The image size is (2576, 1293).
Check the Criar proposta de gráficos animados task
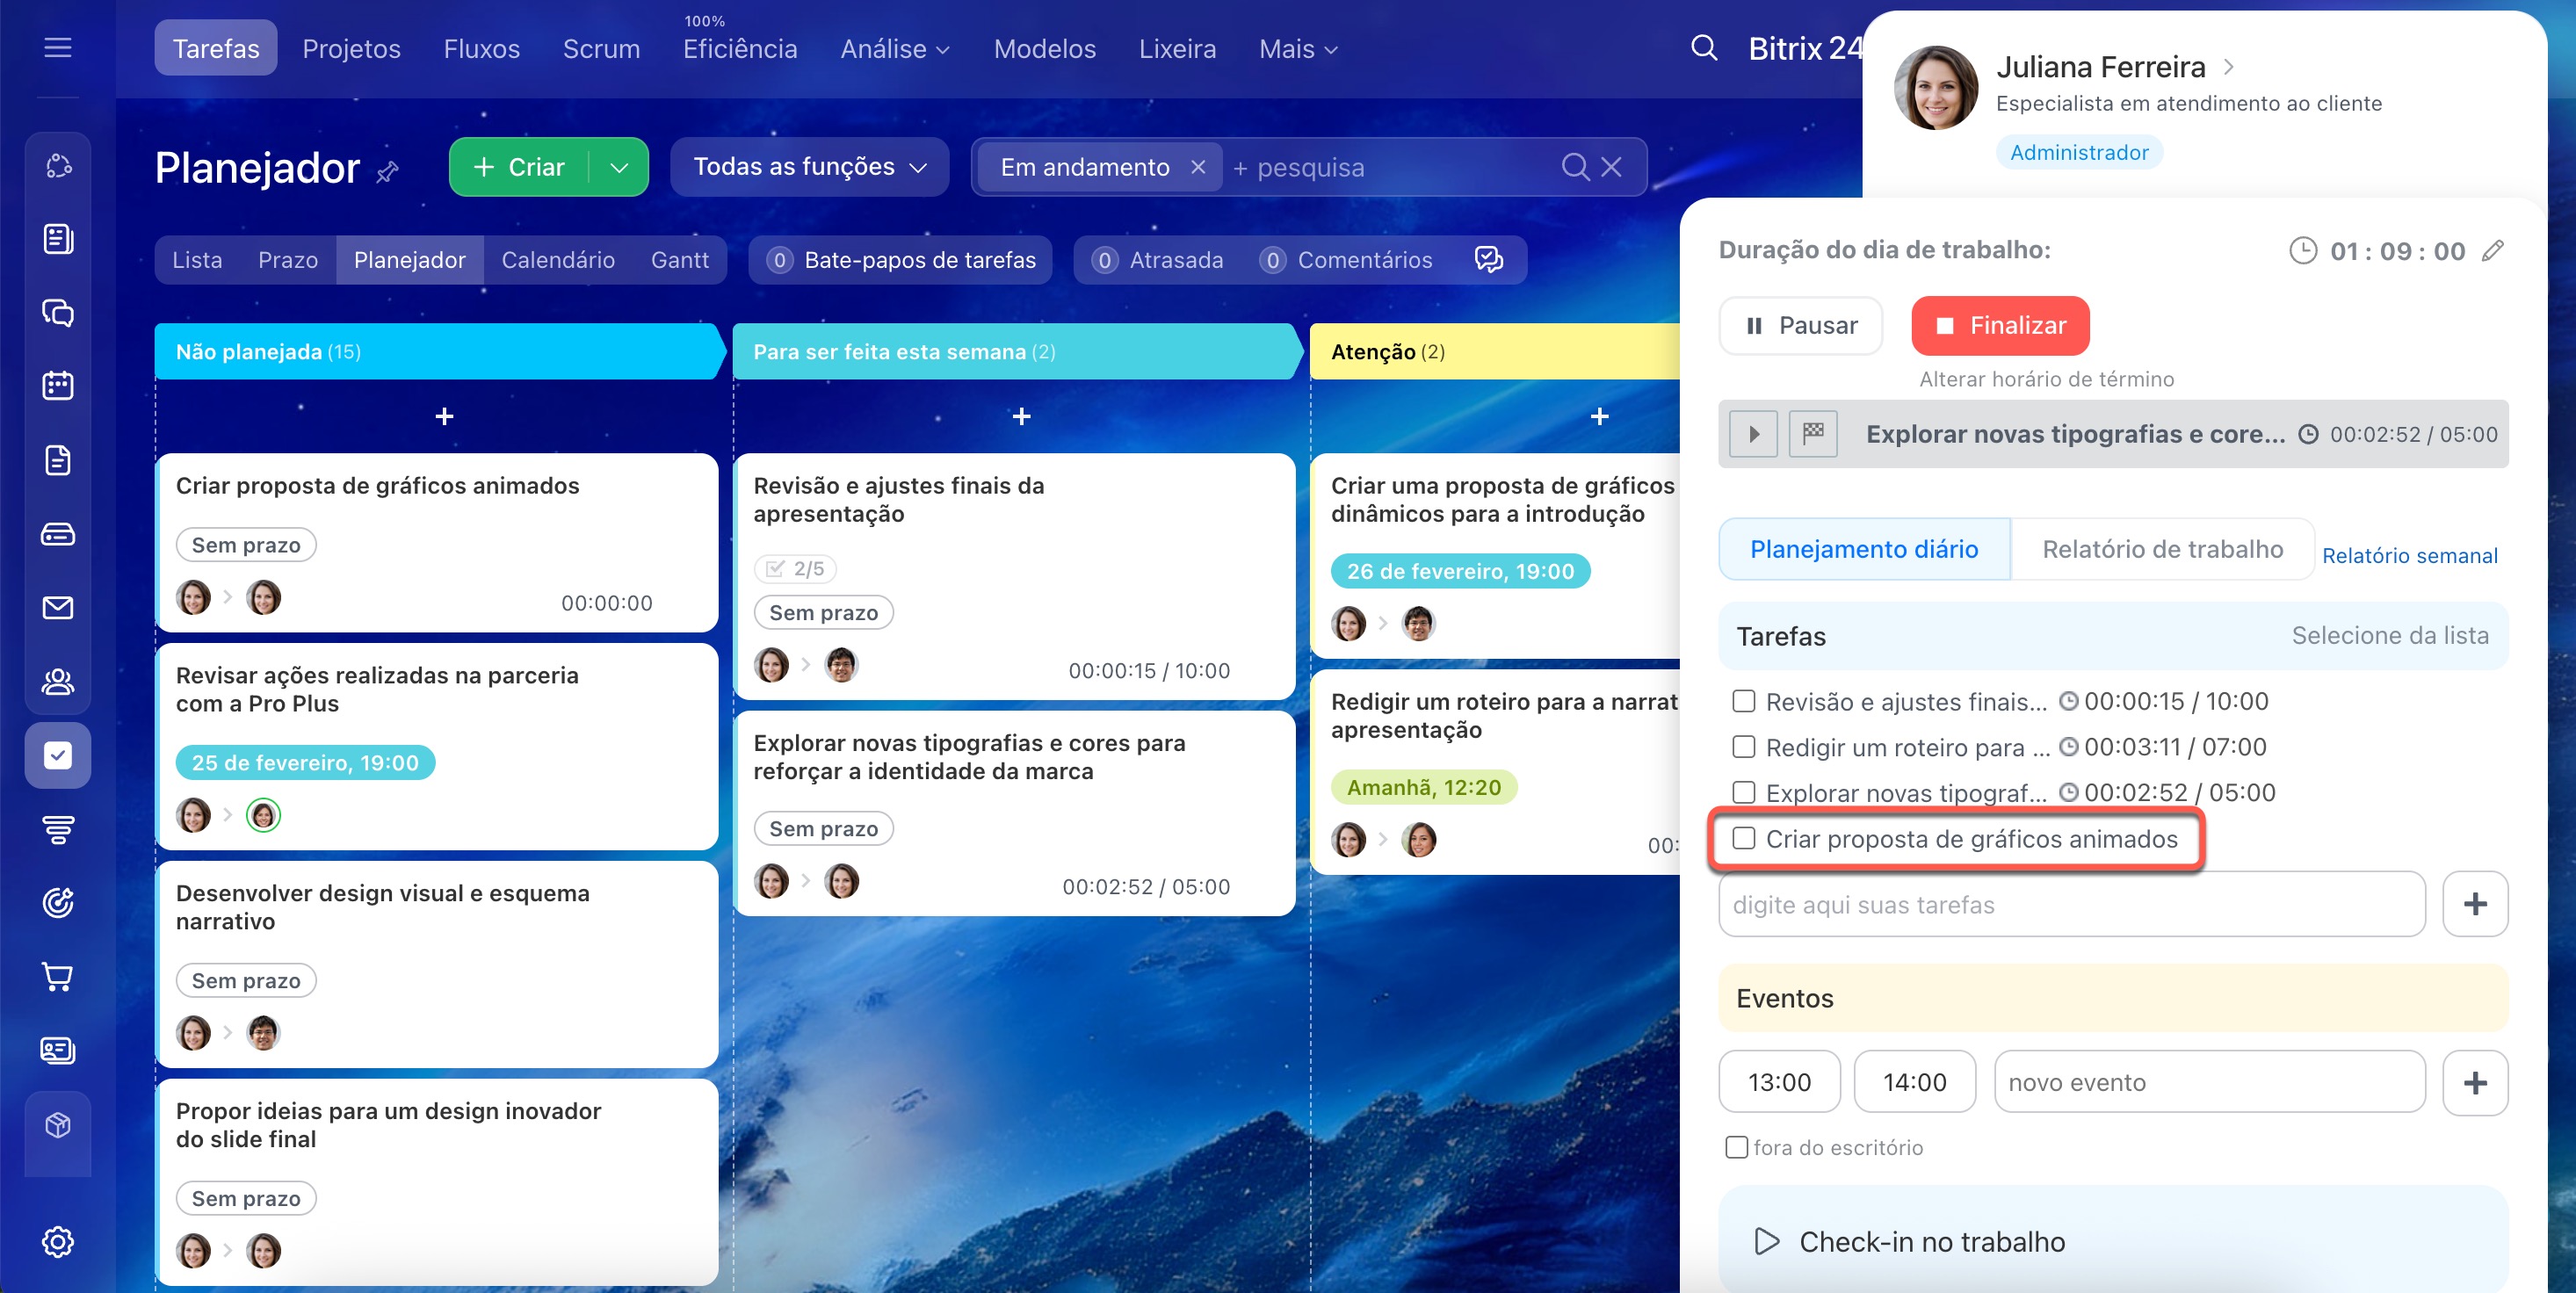1744,838
